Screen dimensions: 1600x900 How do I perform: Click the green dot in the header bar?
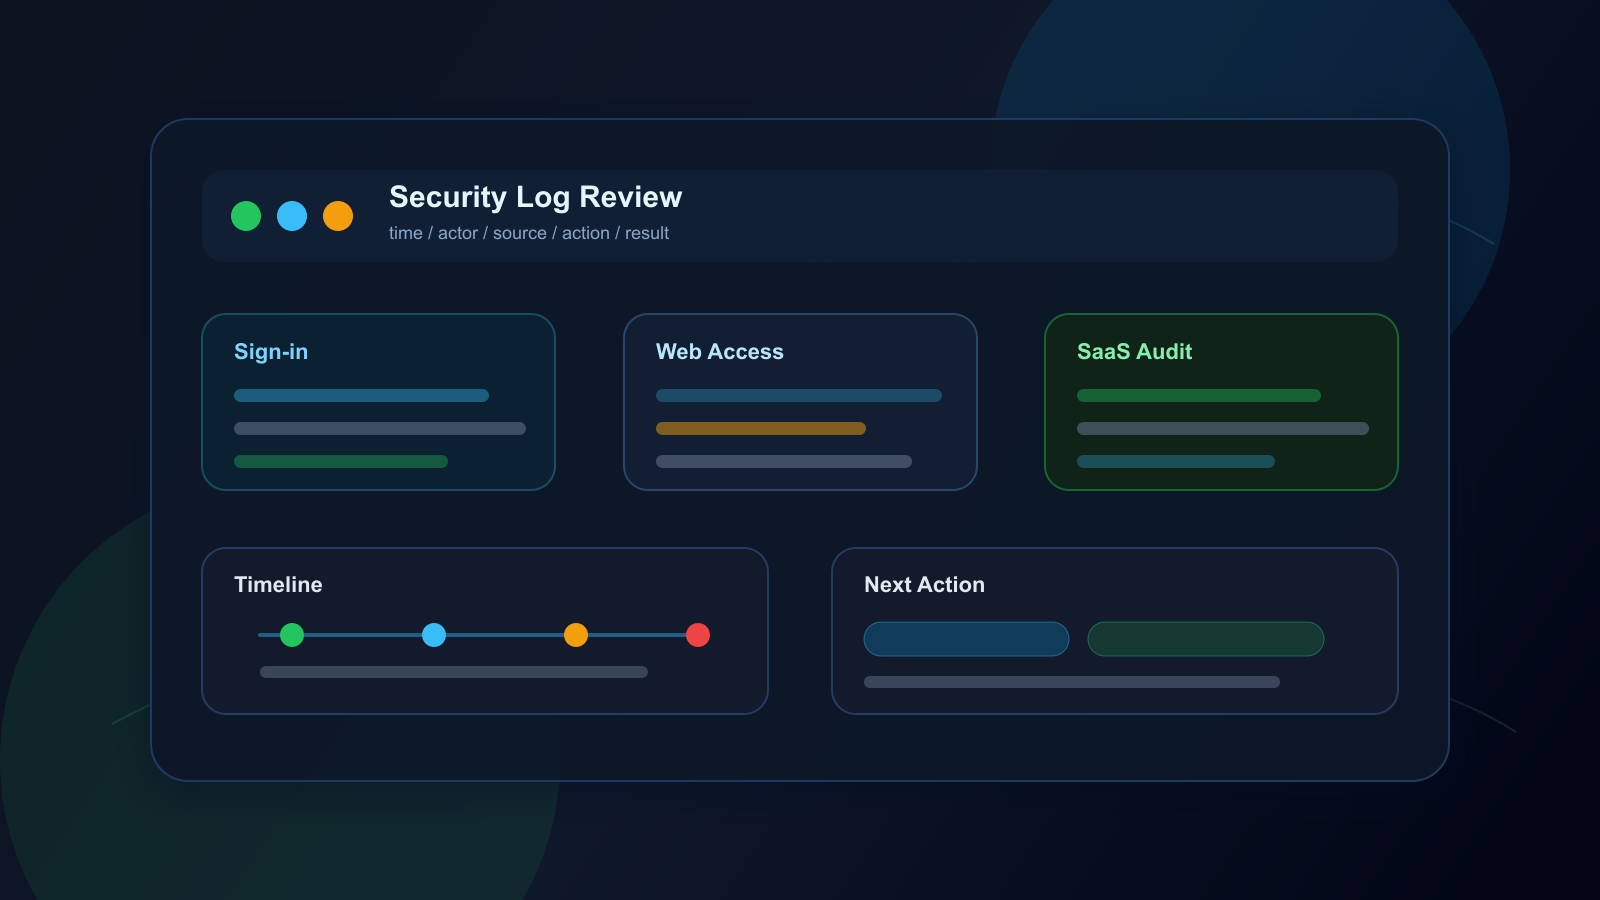pos(246,216)
